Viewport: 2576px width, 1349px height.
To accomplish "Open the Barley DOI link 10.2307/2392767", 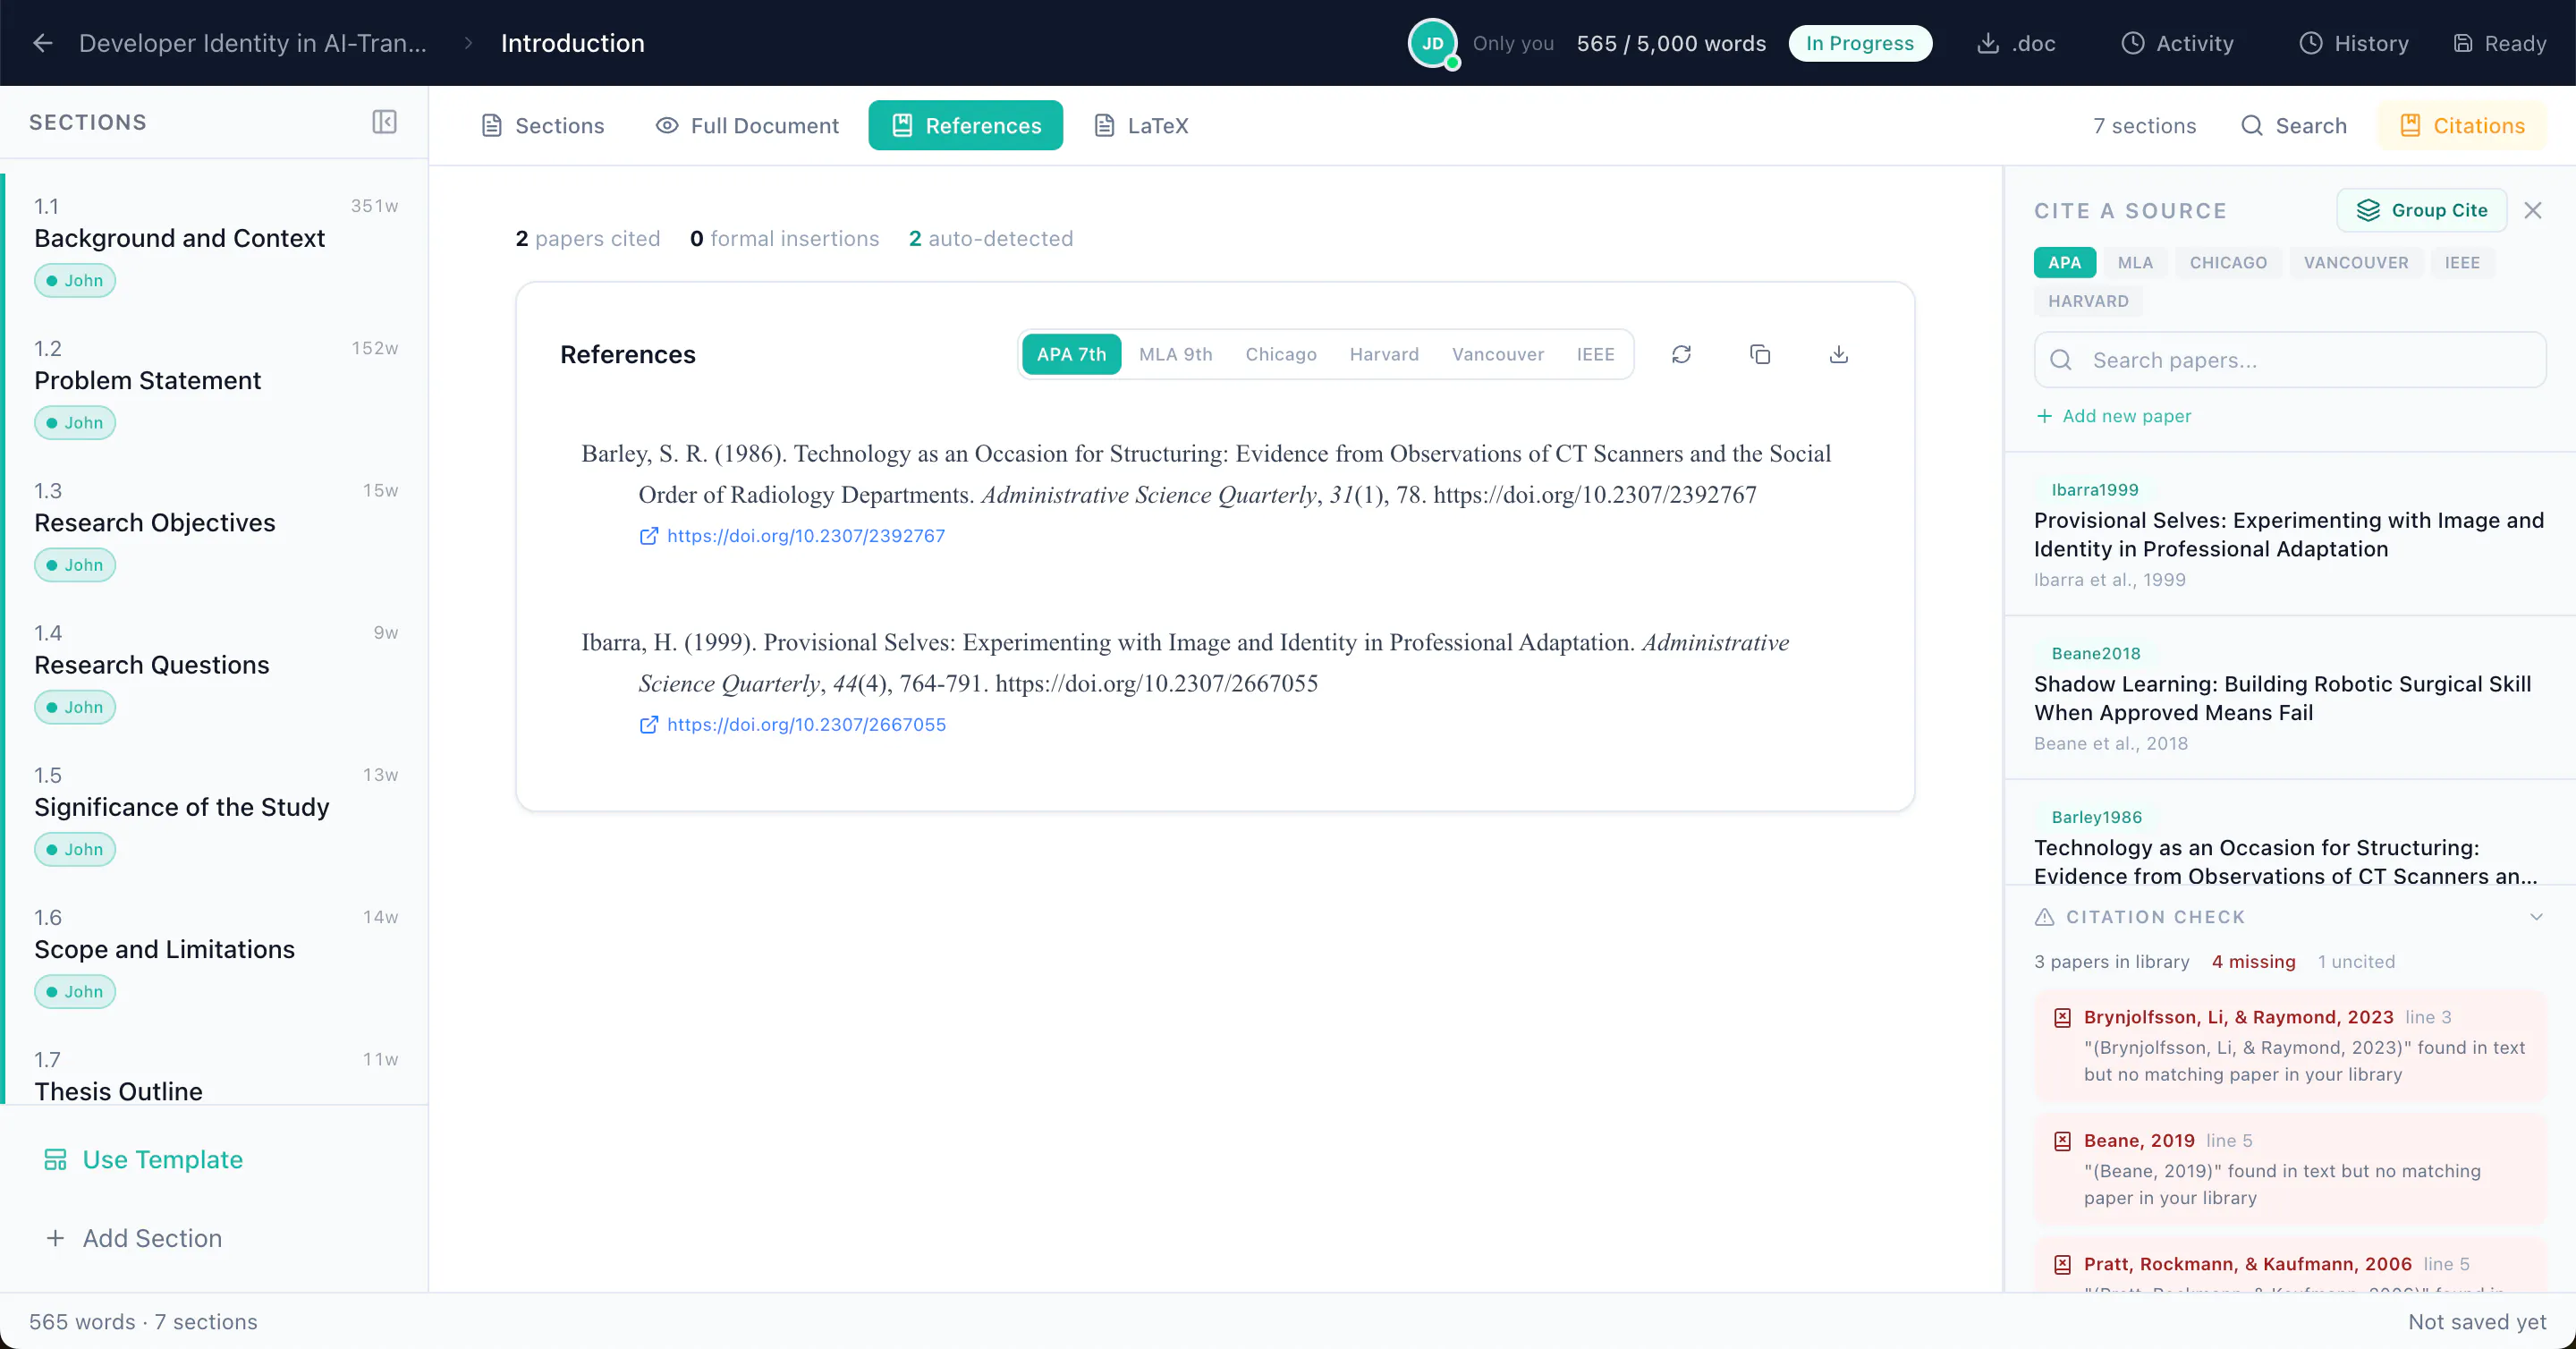I will [805, 536].
